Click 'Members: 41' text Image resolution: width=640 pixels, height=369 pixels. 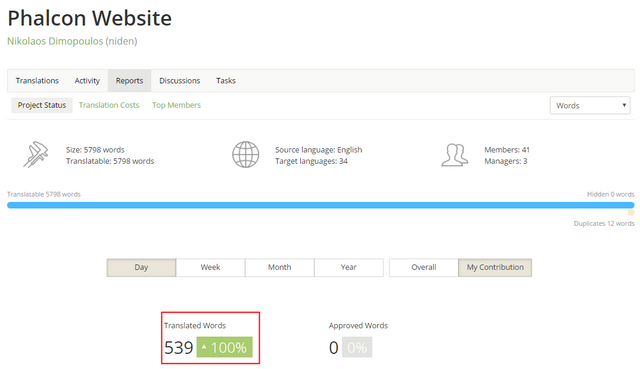[x=507, y=150]
